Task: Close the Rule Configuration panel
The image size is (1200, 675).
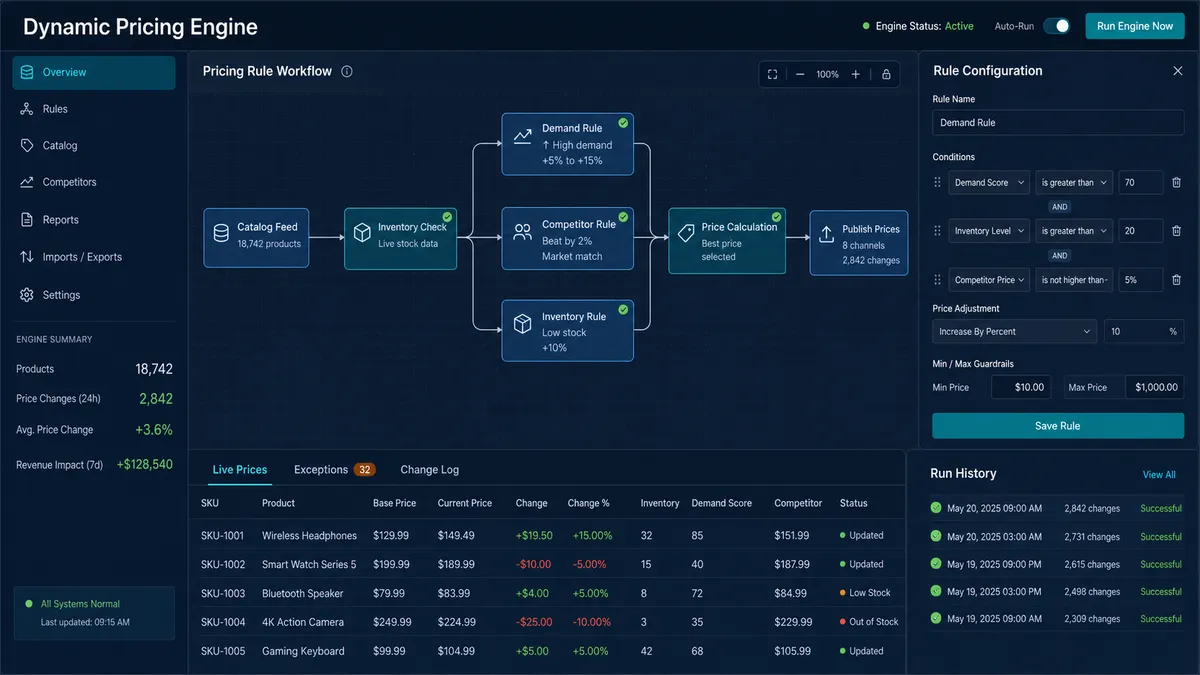Action: coord(1177,71)
